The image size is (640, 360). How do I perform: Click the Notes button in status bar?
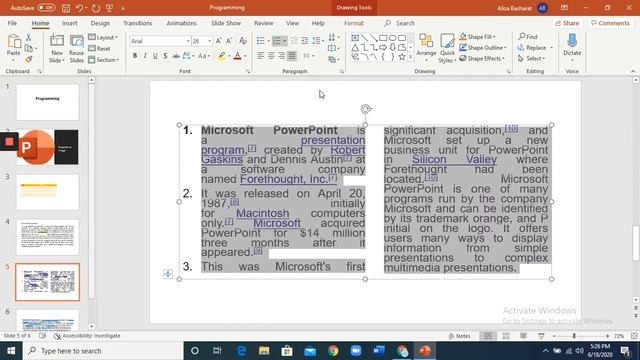coord(460,336)
